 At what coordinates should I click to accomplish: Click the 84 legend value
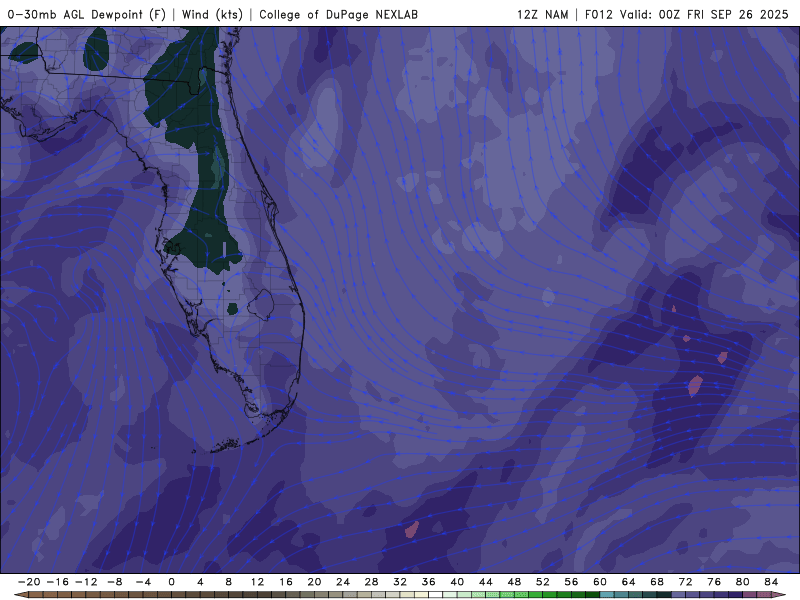tap(771, 582)
